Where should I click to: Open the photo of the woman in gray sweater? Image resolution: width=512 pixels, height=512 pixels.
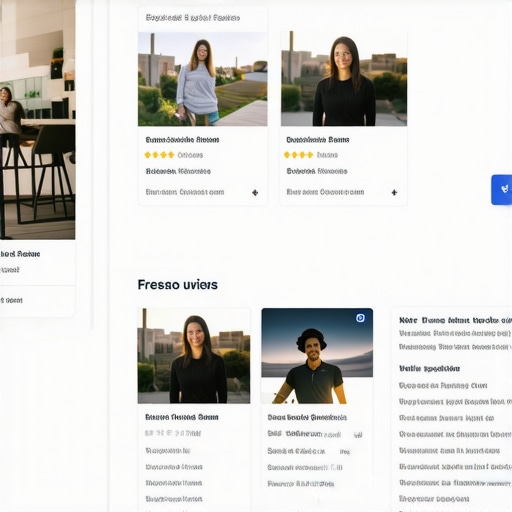pos(203,79)
